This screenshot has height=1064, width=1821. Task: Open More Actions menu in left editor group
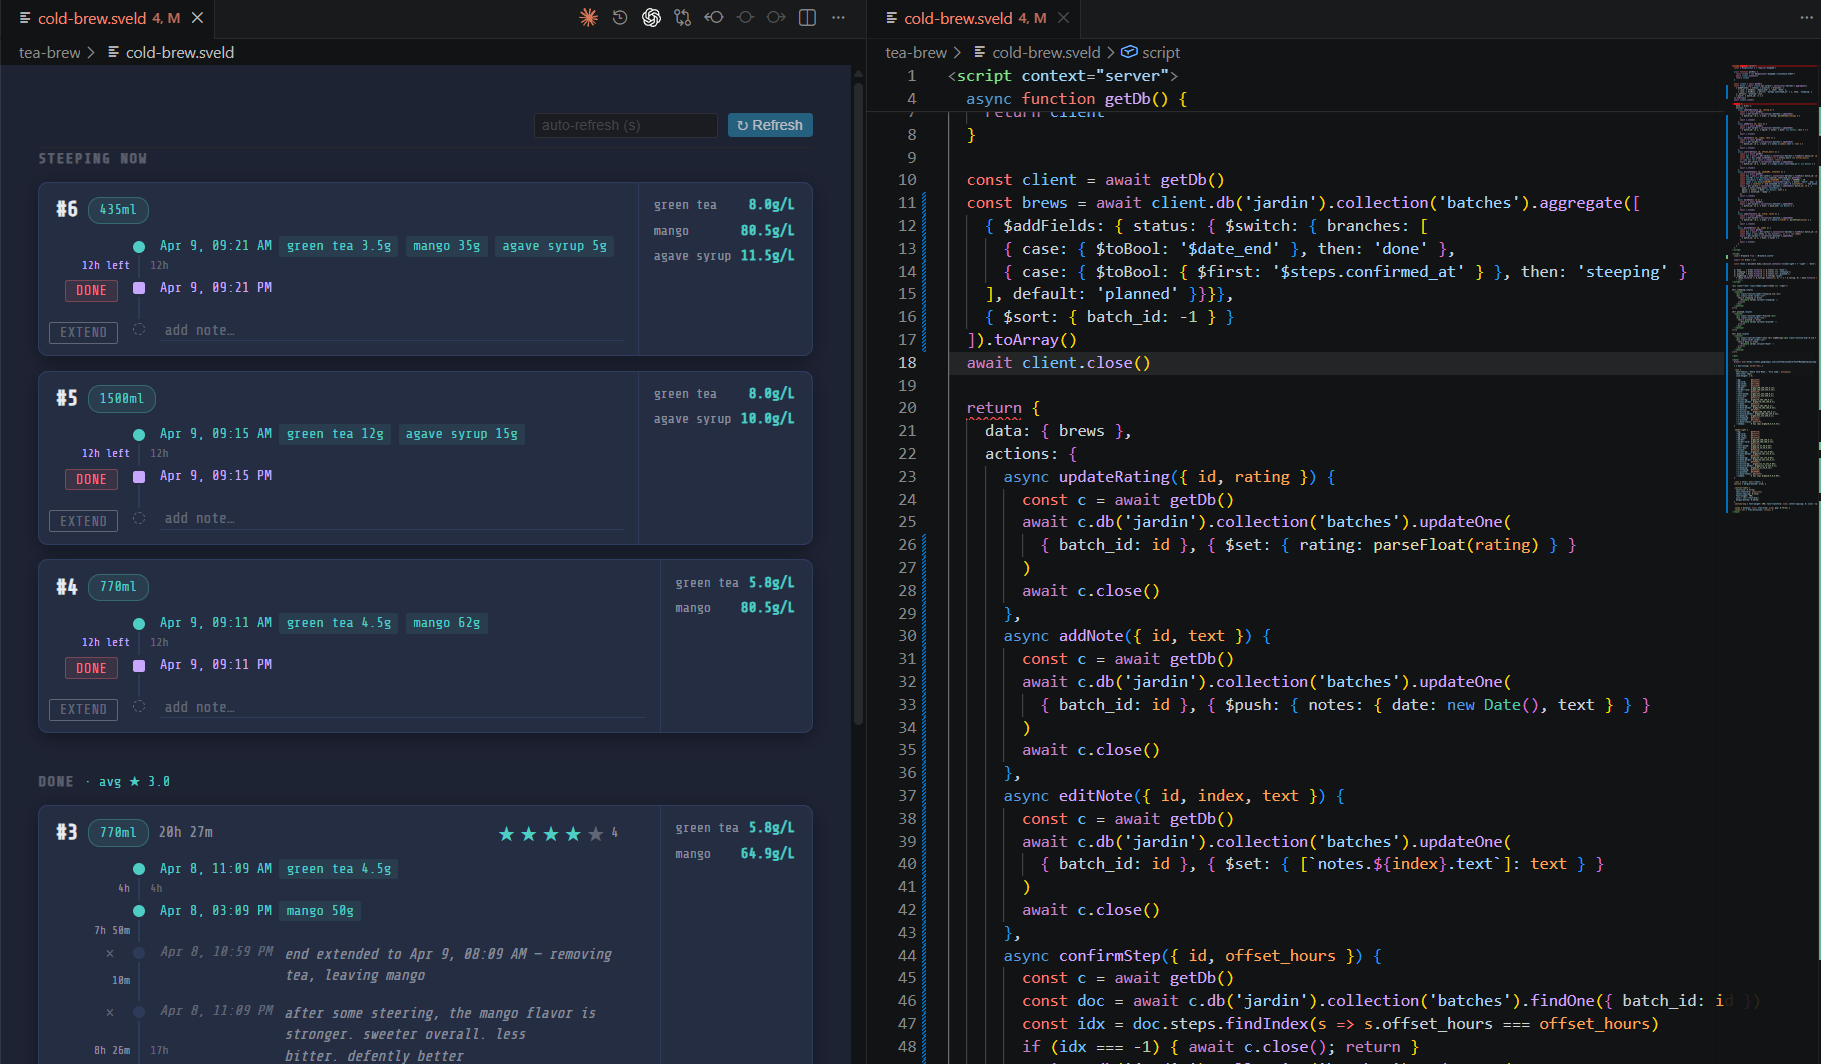click(838, 17)
